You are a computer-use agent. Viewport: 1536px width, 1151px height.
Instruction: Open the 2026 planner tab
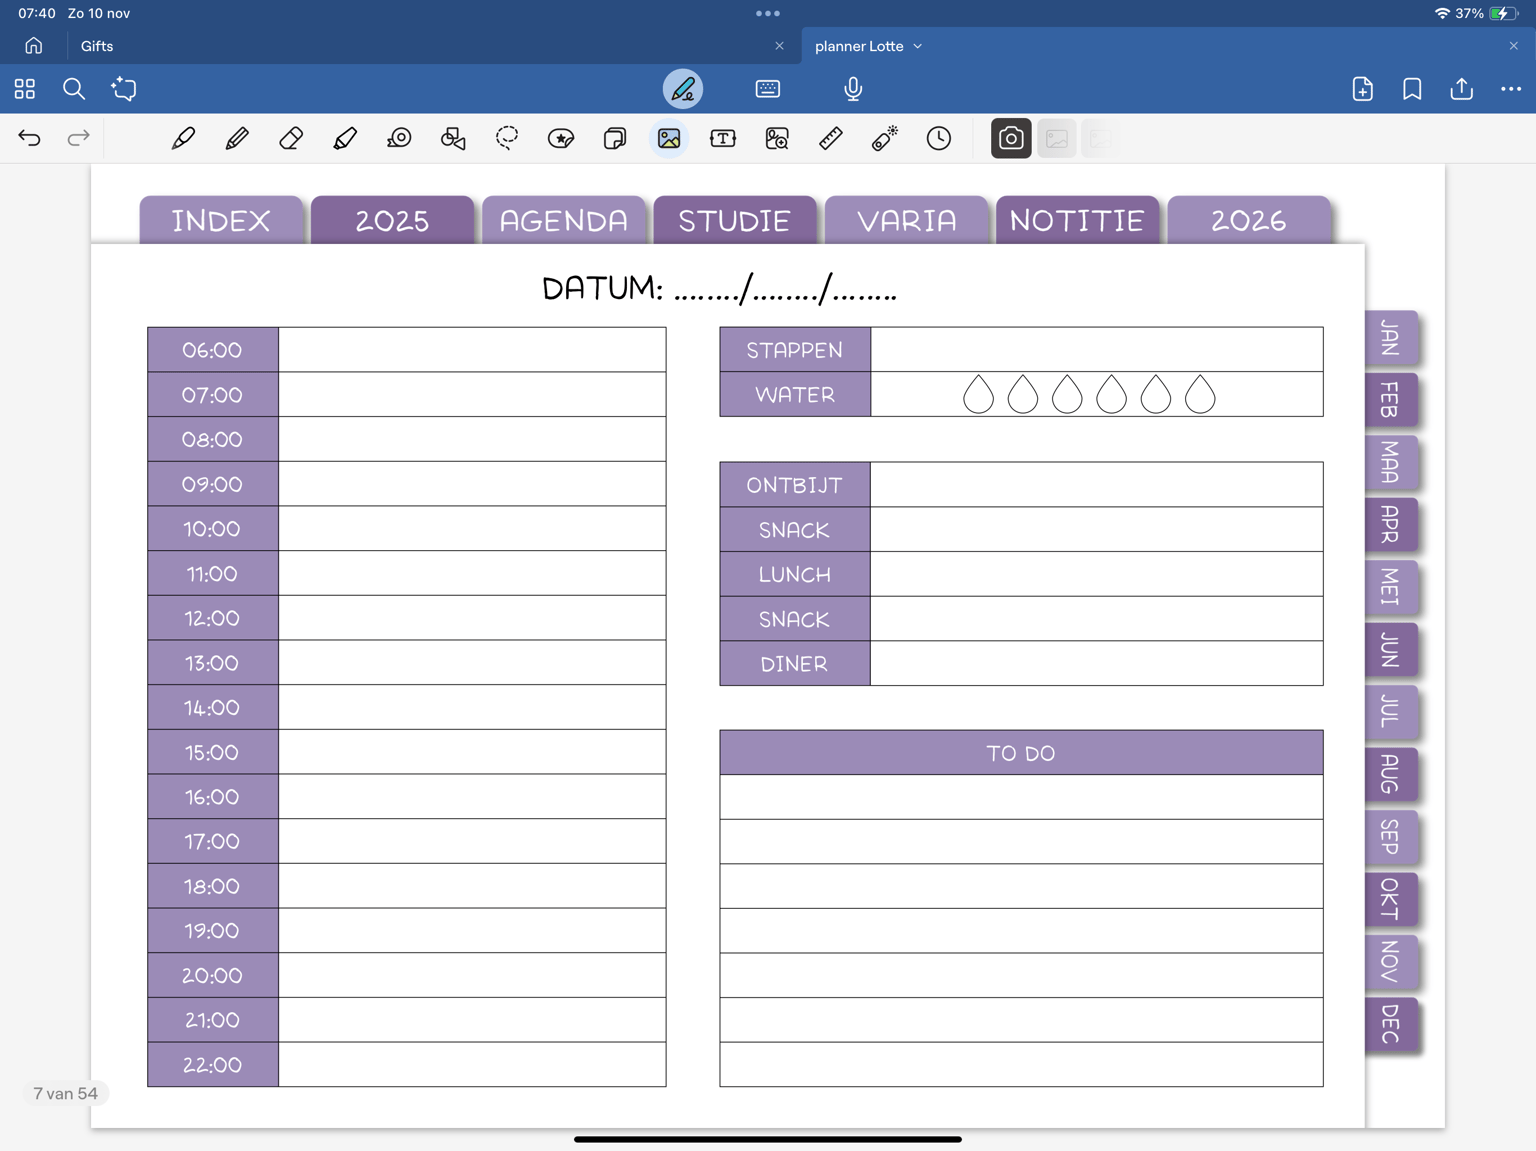click(1249, 220)
